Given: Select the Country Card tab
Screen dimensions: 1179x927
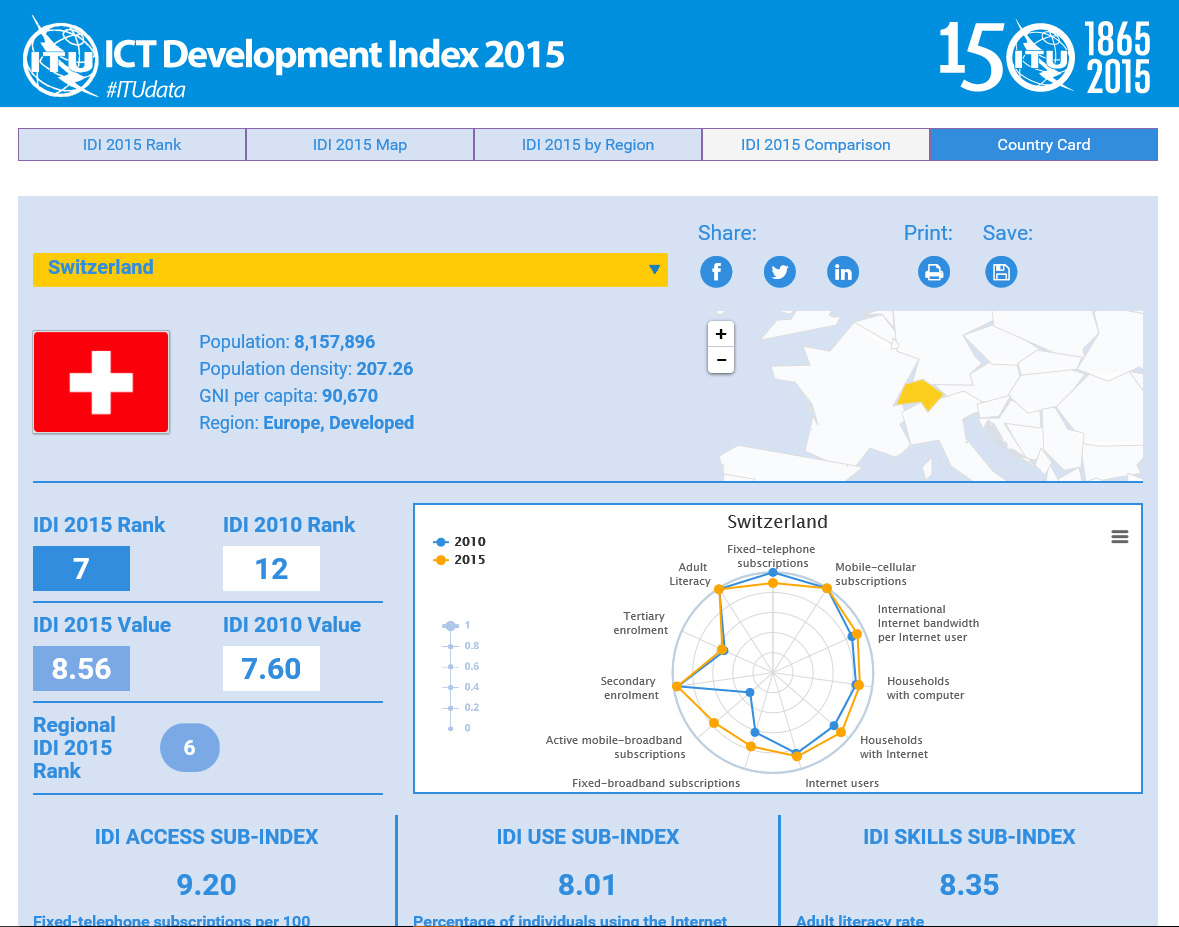Looking at the screenshot, I should [x=1043, y=144].
